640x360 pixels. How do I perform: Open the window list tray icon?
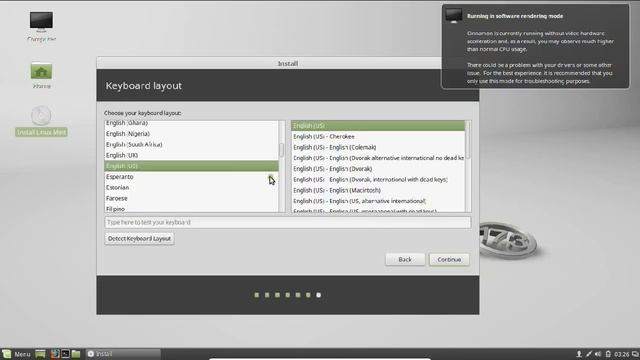coord(635,354)
